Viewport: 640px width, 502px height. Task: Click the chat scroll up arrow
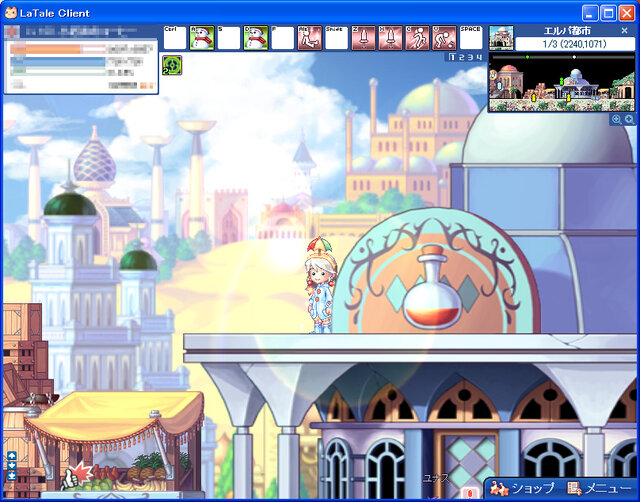pos(11,456)
